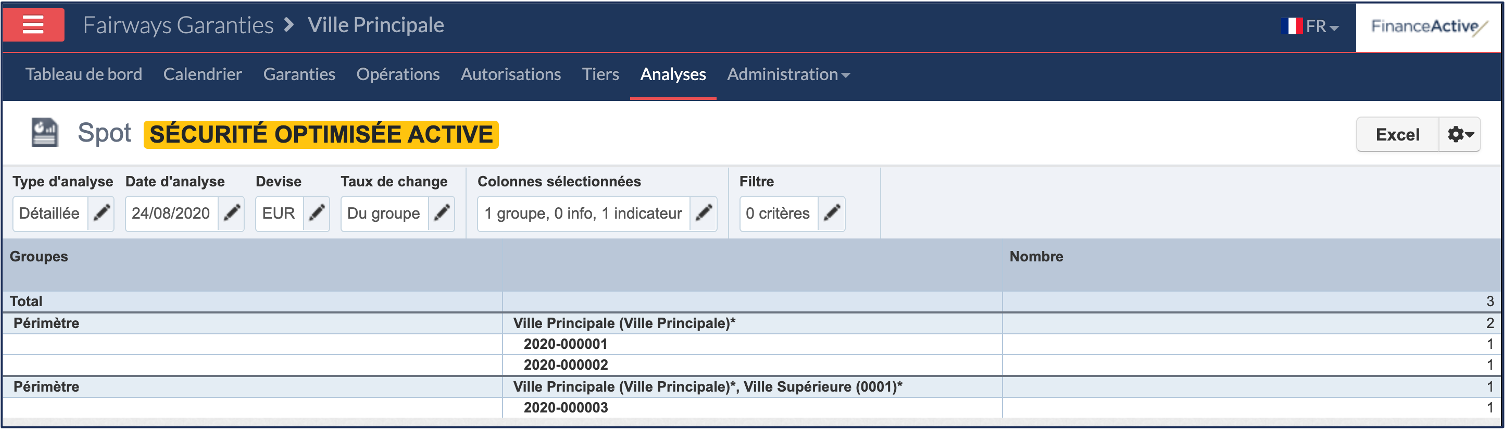Click the FinanceActive logo
The image size is (1506, 429).
click(1429, 27)
